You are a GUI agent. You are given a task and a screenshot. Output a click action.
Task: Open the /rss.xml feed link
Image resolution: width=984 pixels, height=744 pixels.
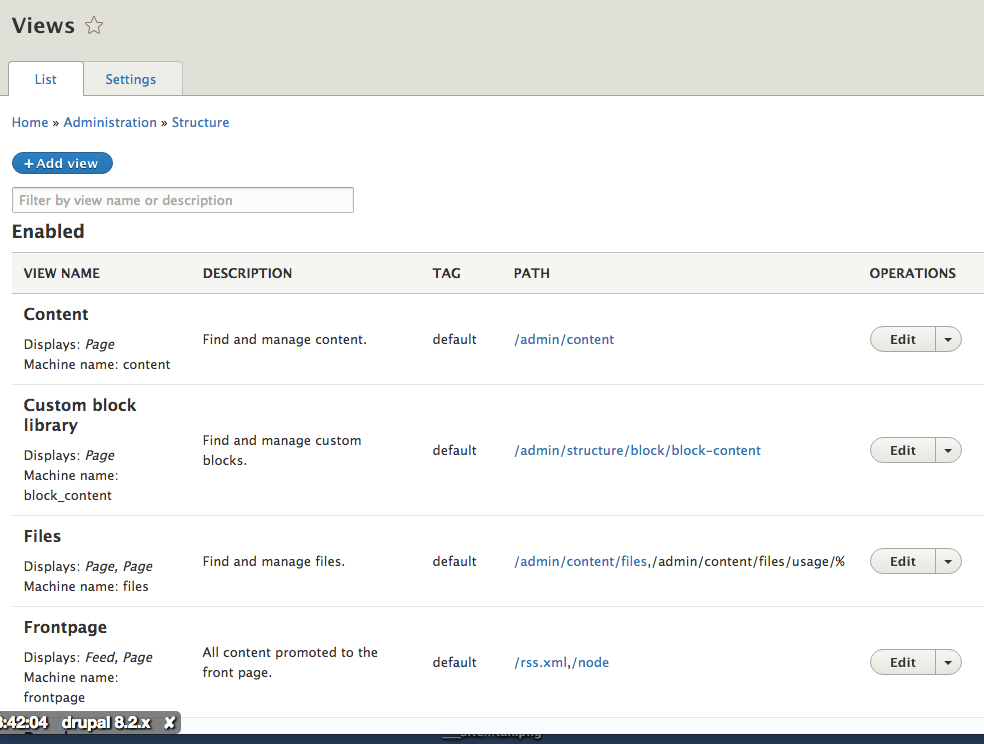pyautogui.click(x=535, y=662)
